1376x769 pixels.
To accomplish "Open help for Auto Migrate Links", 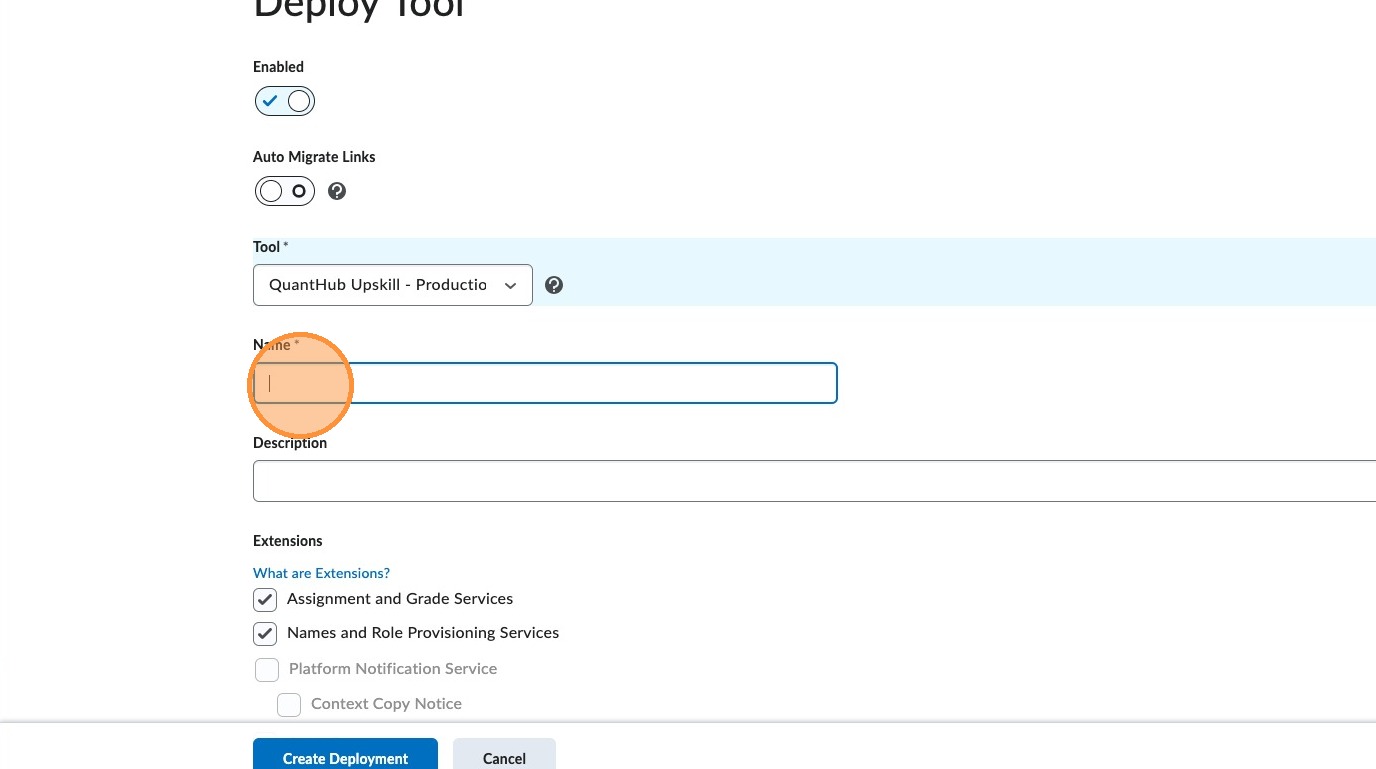I will 337,191.
